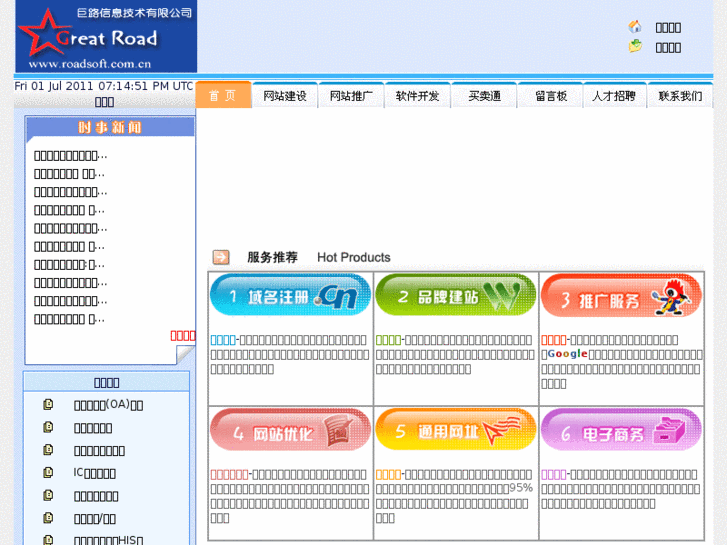This screenshot has height=545, width=727.
Task: Click the red more link in news panel
Action: [x=183, y=336]
